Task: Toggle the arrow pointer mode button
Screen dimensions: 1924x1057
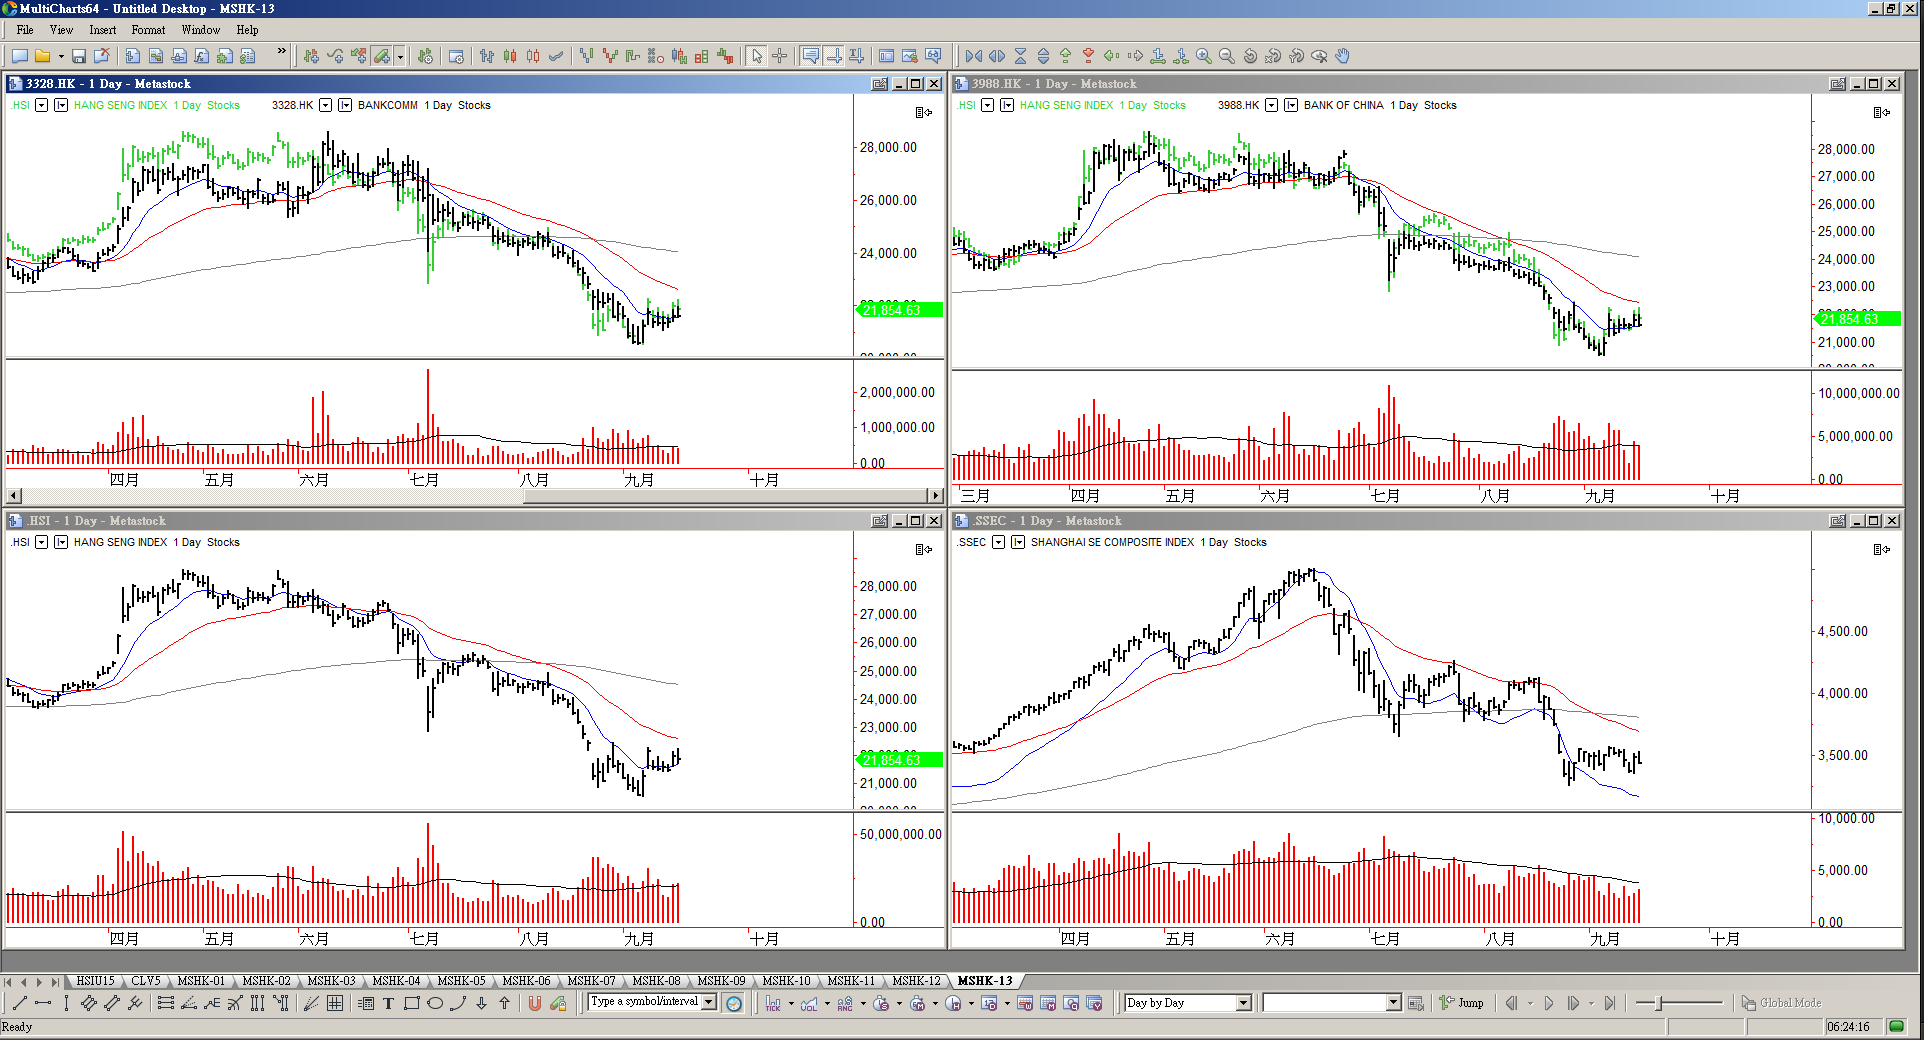Action: 757,56
